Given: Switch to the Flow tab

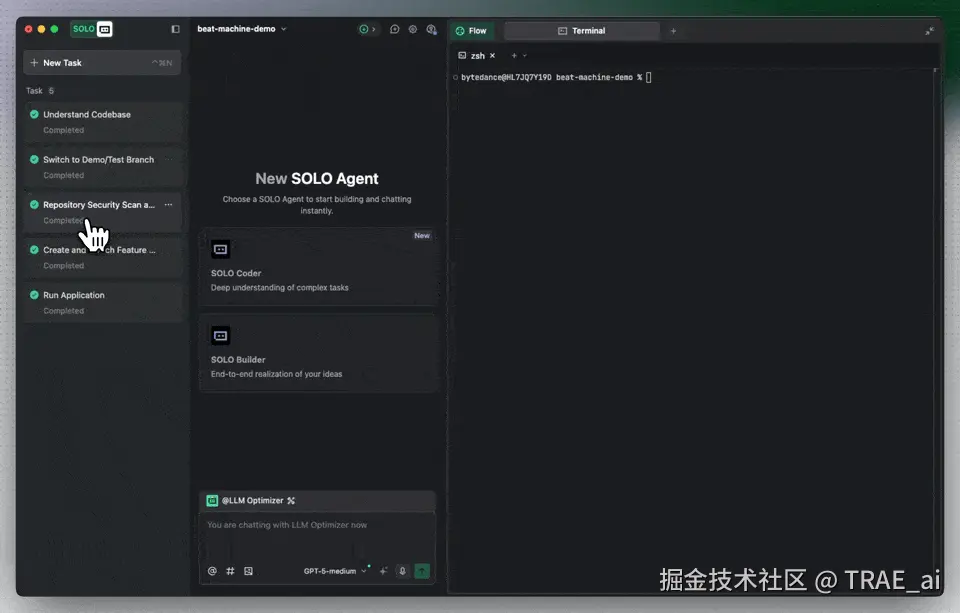Looking at the screenshot, I should pos(472,31).
